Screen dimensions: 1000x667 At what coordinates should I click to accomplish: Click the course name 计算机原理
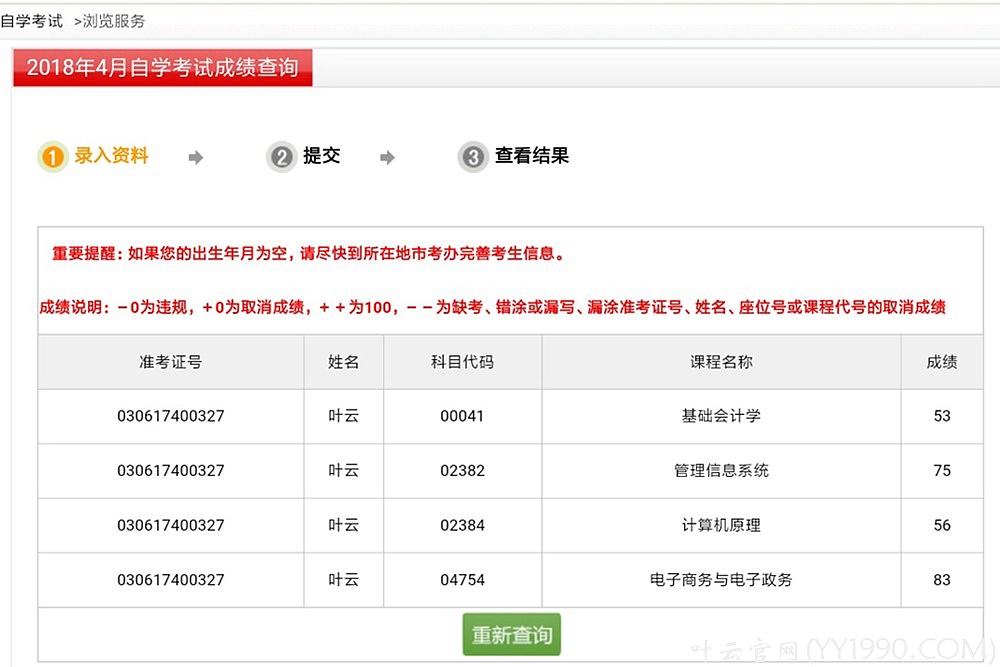point(721,525)
